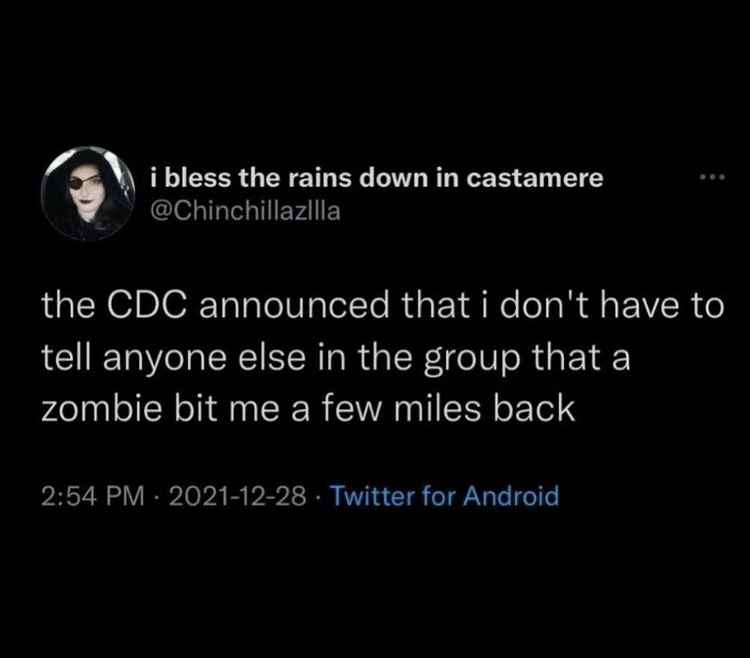750x658 pixels.
Task: Click the 2021-12-28 date
Action: (234, 496)
